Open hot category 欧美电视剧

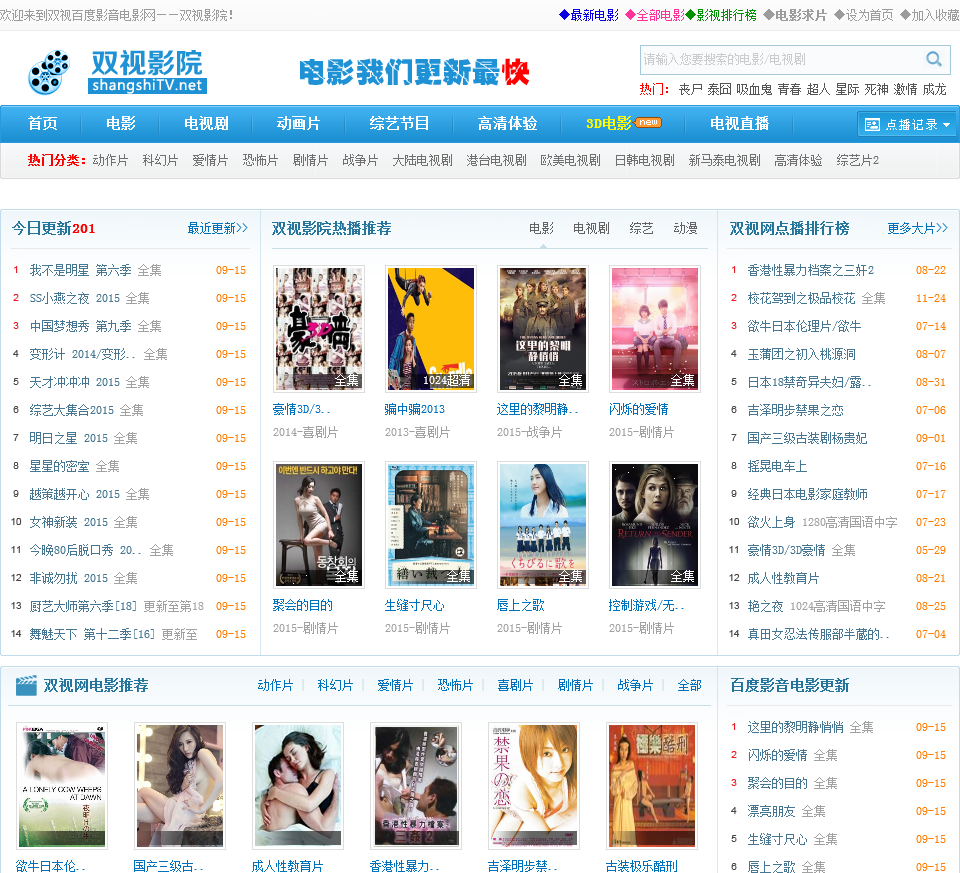pos(570,160)
